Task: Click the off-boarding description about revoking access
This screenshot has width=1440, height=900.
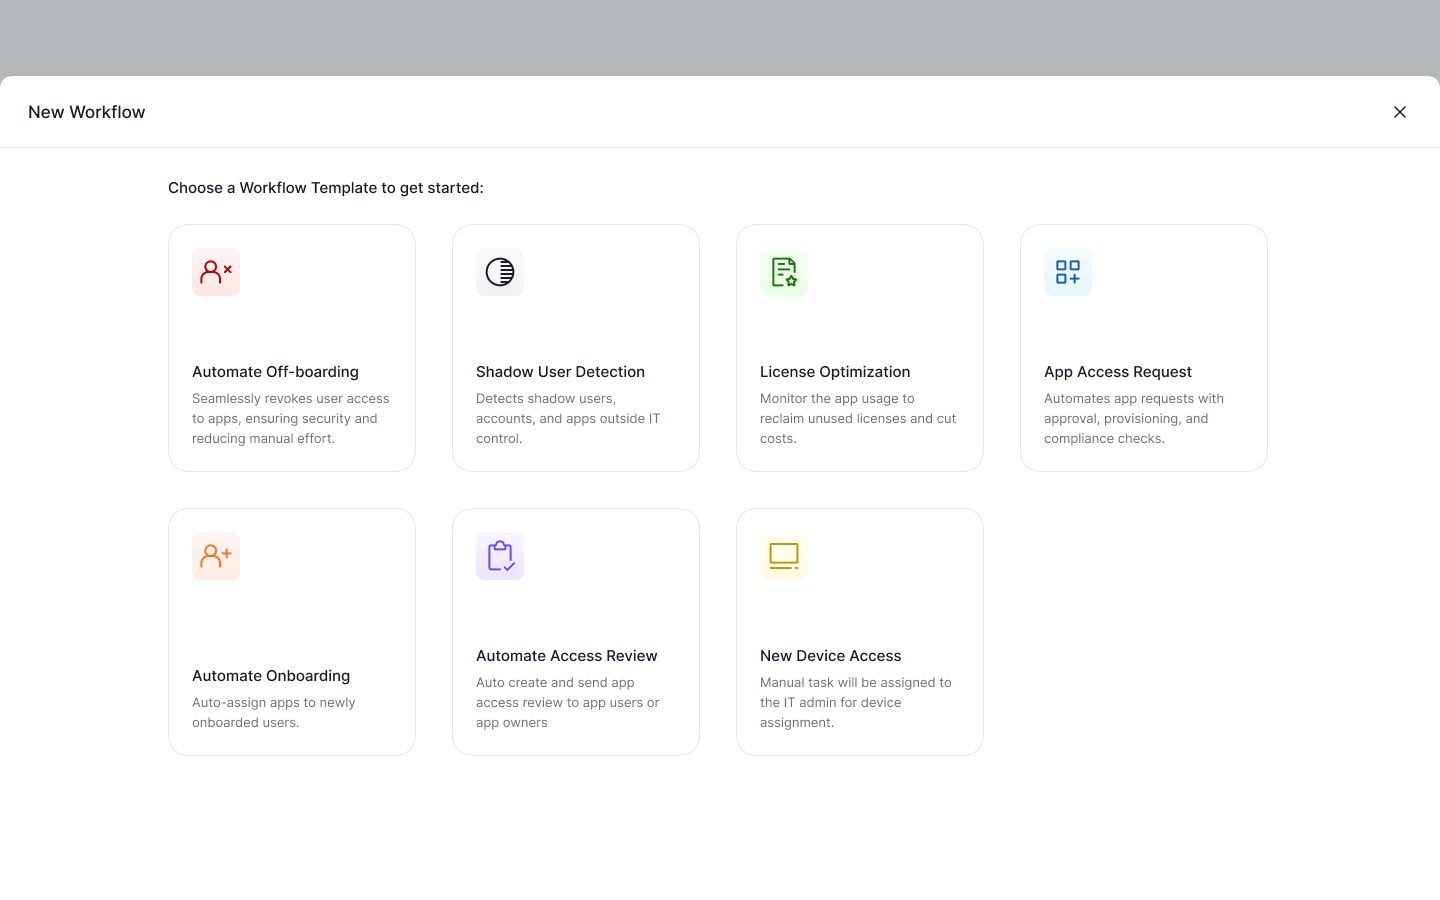Action: coord(291,418)
